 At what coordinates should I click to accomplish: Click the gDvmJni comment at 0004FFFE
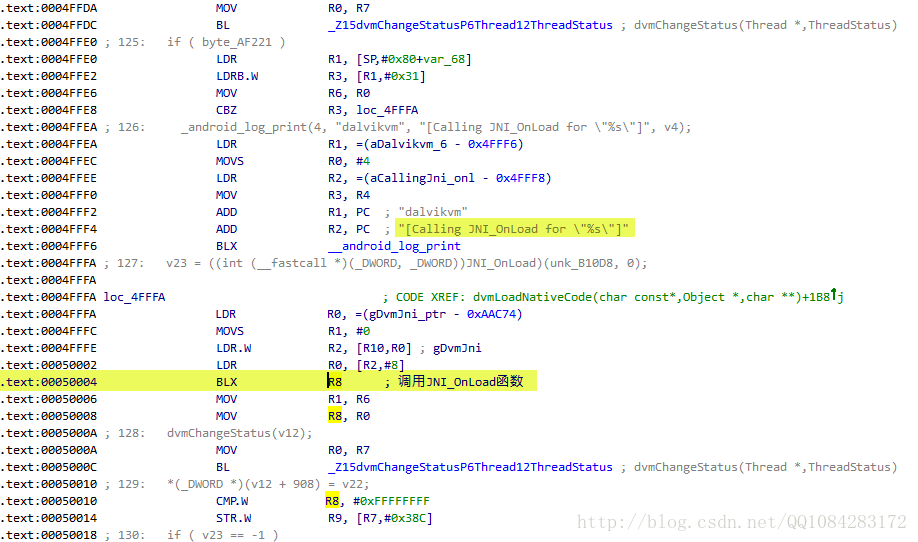point(457,348)
